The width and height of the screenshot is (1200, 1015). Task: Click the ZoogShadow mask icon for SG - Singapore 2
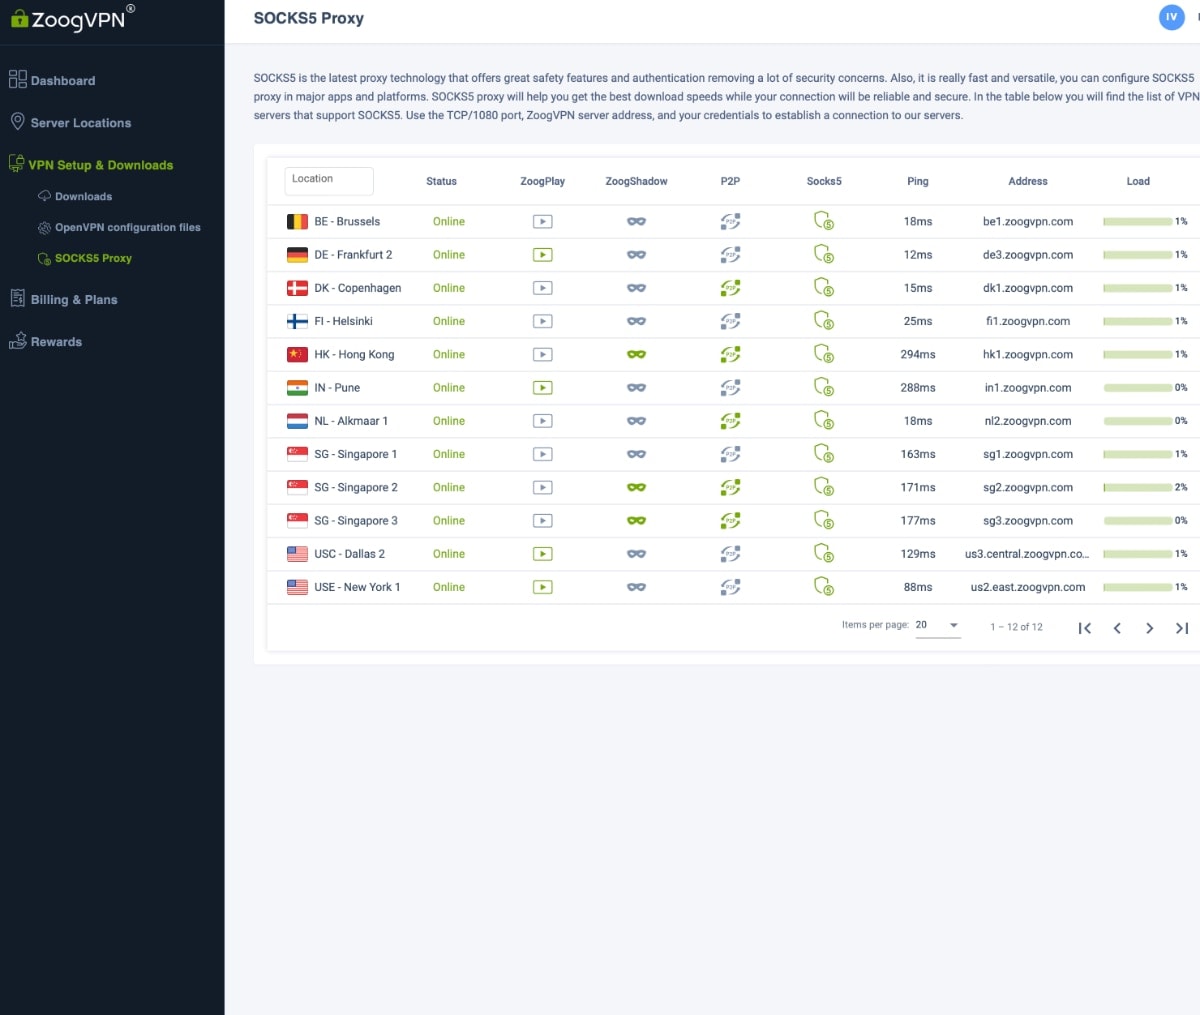pyautogui.click(x=636, y=488)
